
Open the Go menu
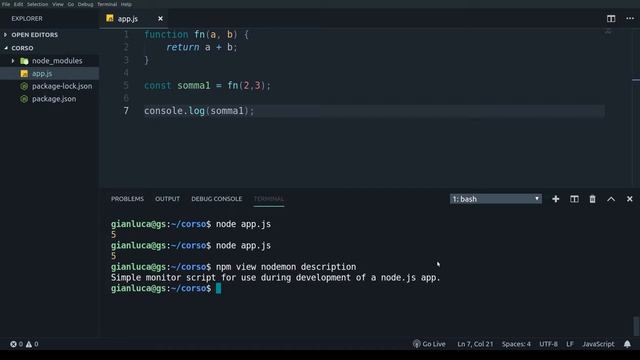[71, 4]
